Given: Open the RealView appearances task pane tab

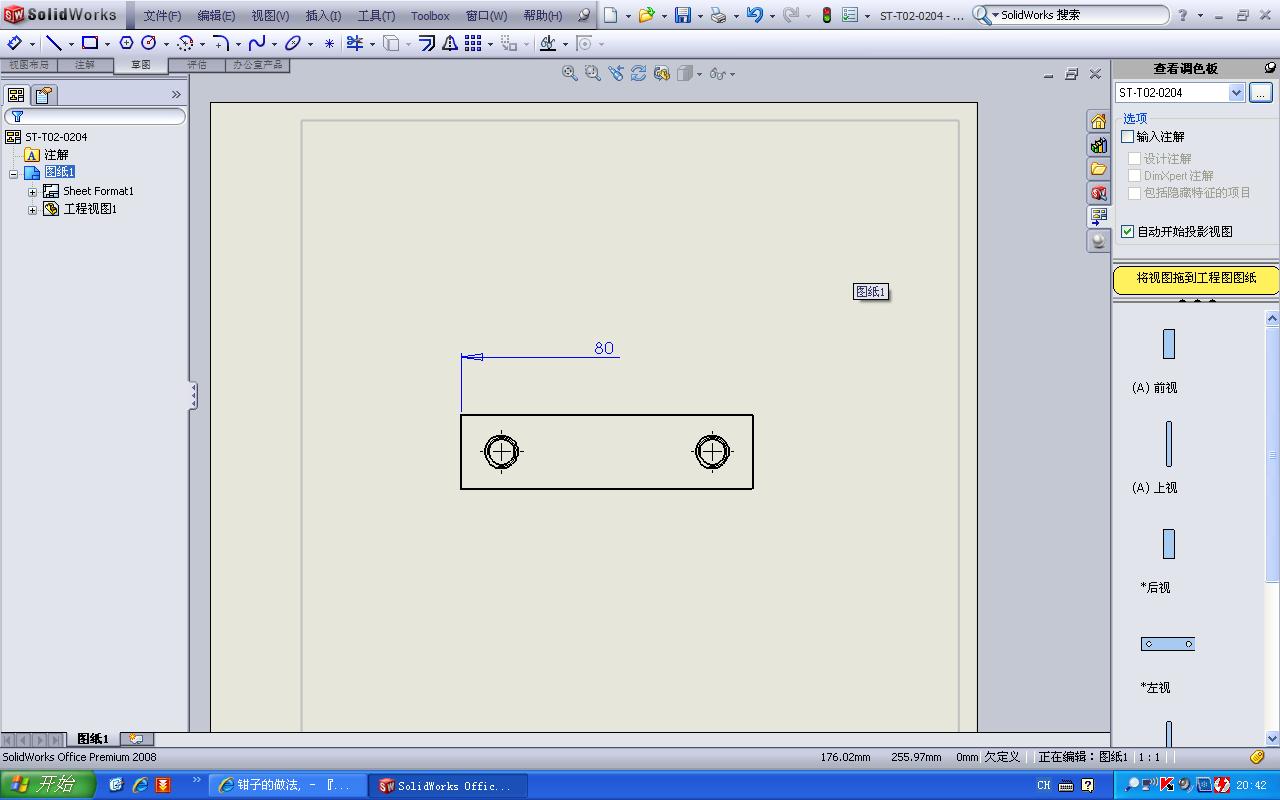Looking at the screenshot, I should click(x=1099, y=241).
